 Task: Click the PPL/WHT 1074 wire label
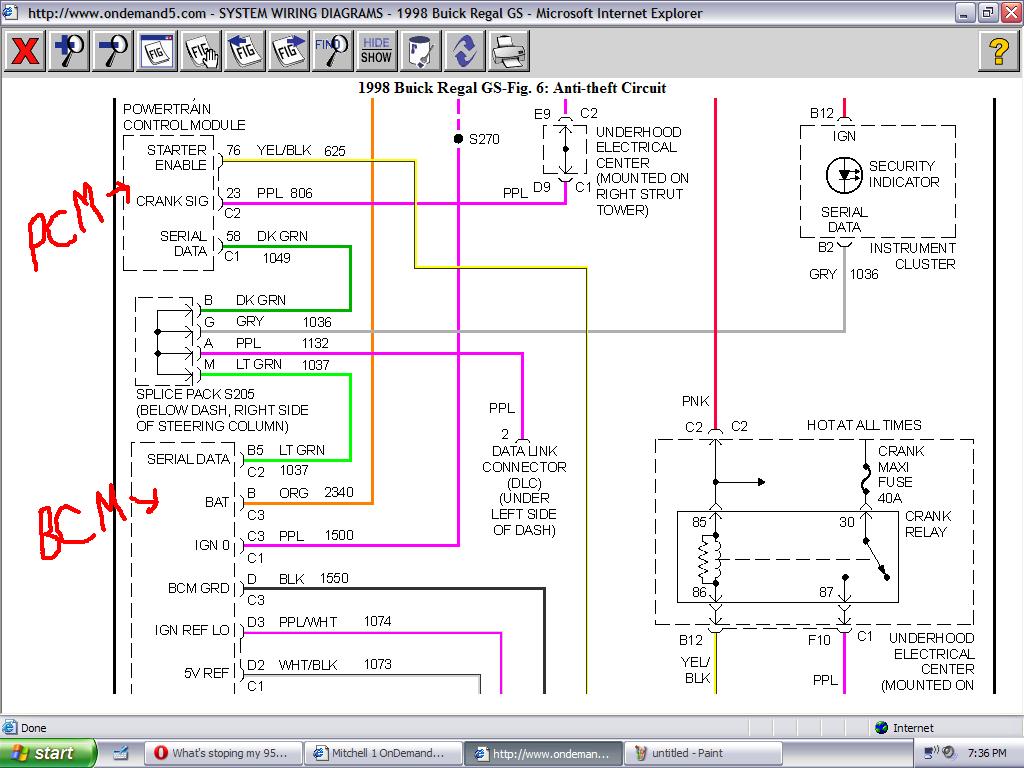coord(335,622)
